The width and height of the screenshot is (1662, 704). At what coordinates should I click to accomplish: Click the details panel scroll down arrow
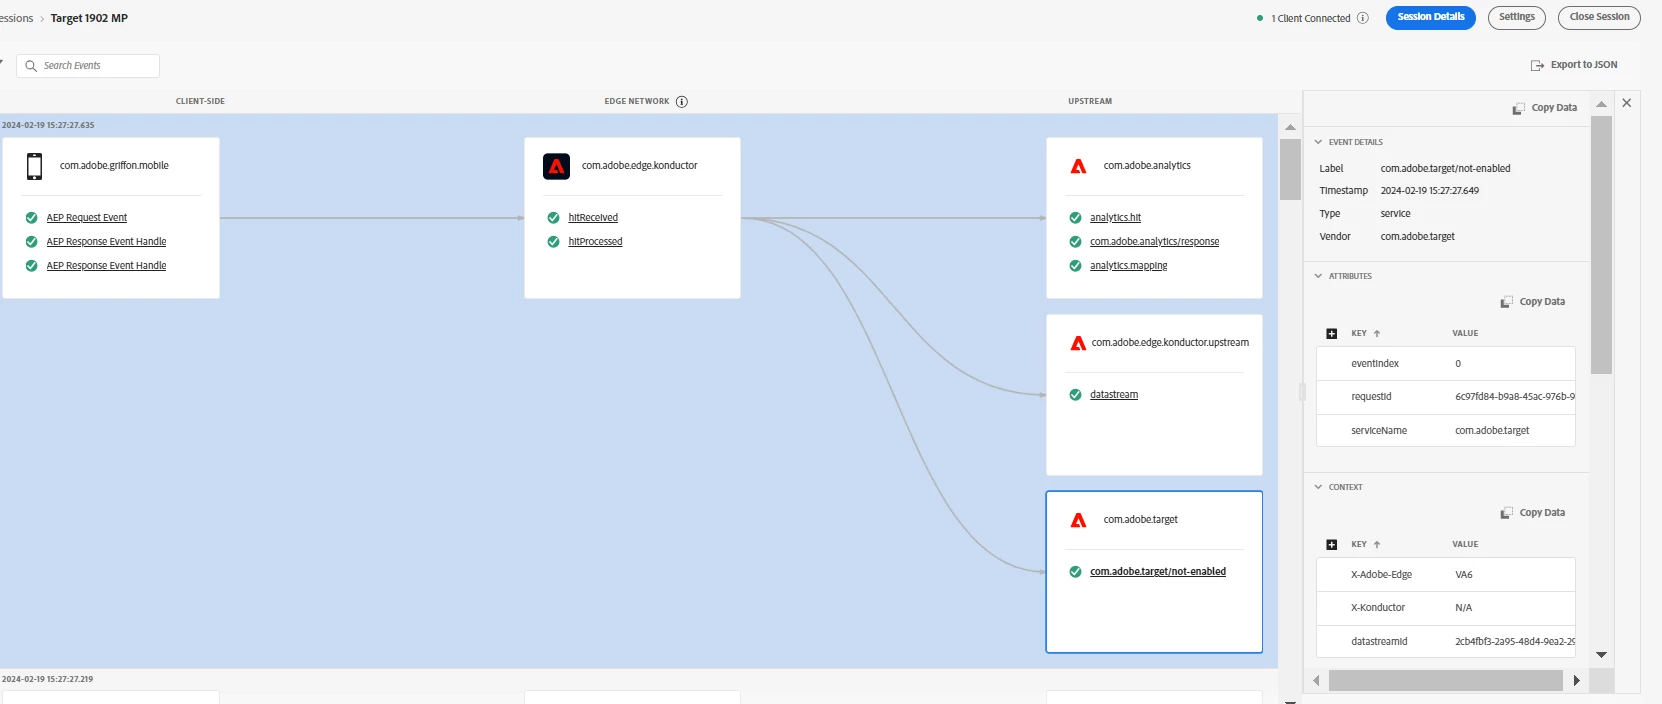point(1601,655)
